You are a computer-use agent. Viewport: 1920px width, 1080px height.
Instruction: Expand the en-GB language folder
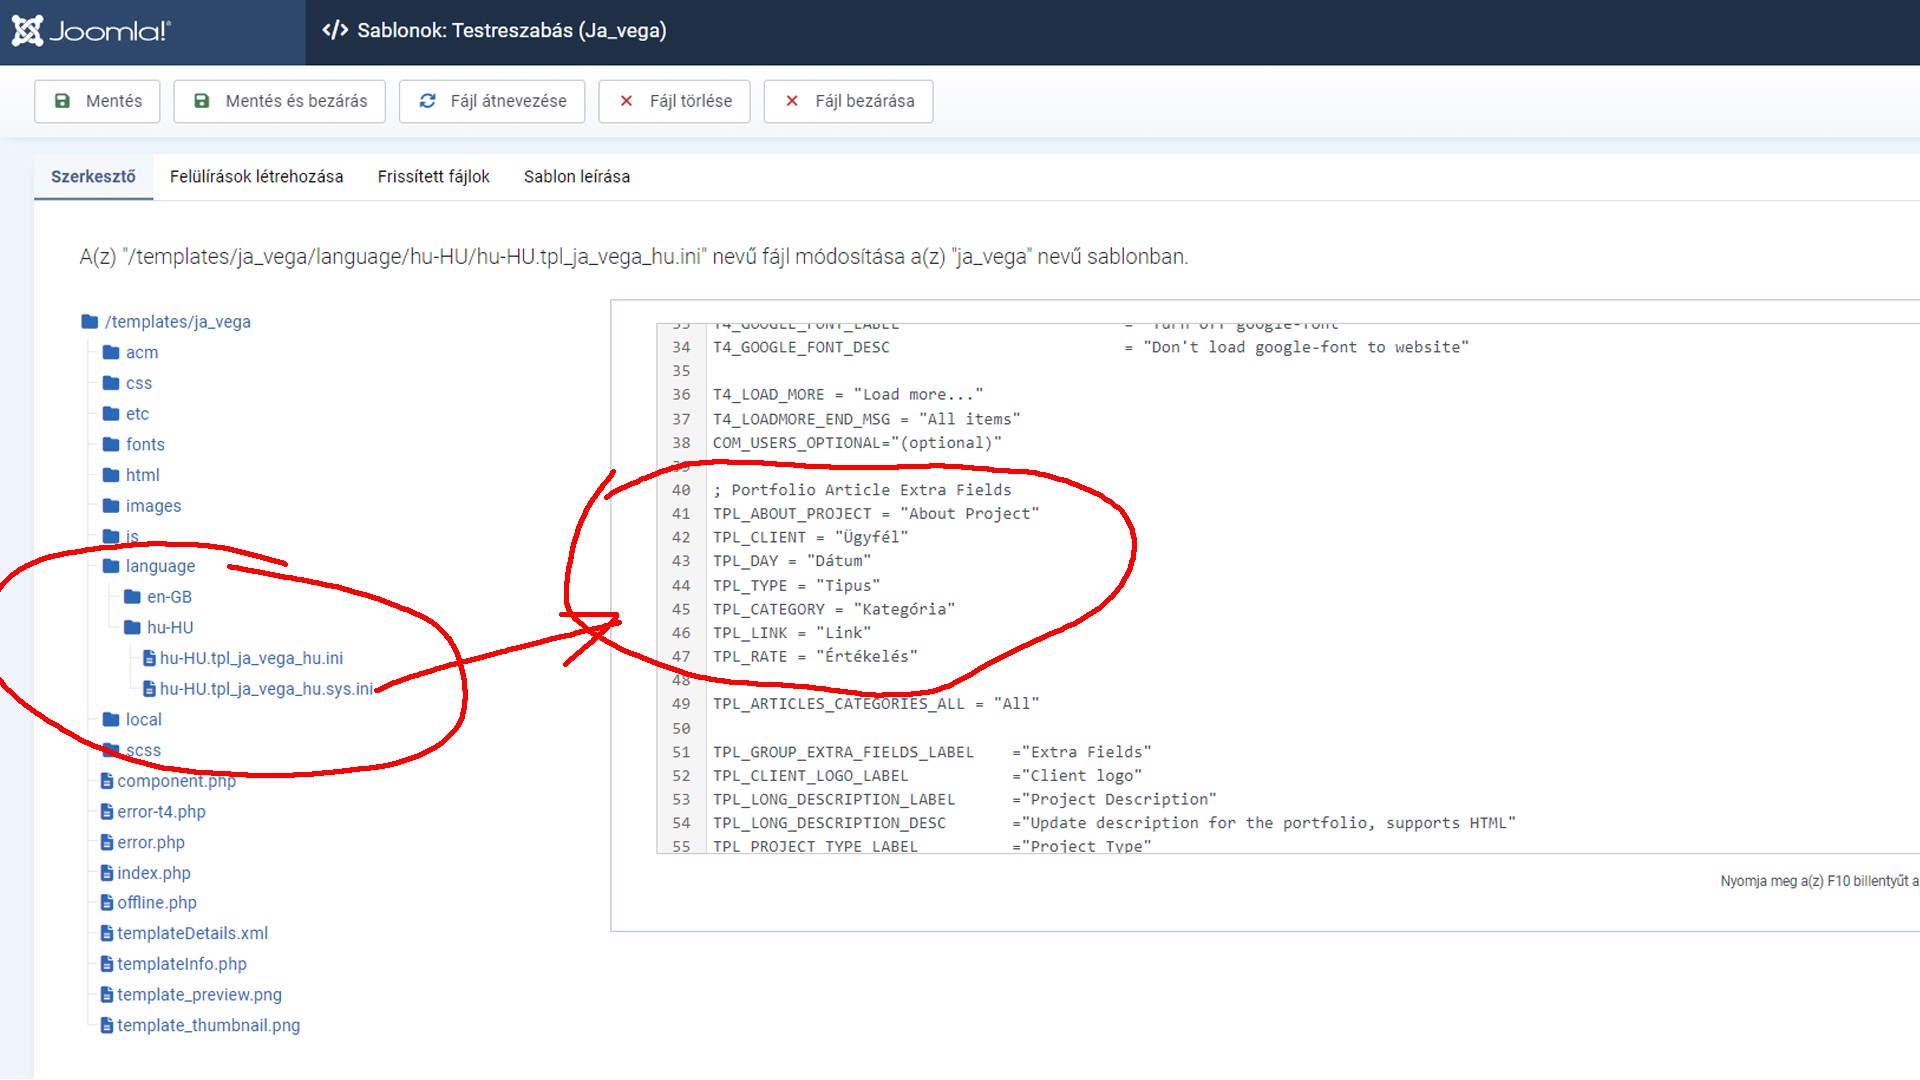click(168, 597)
